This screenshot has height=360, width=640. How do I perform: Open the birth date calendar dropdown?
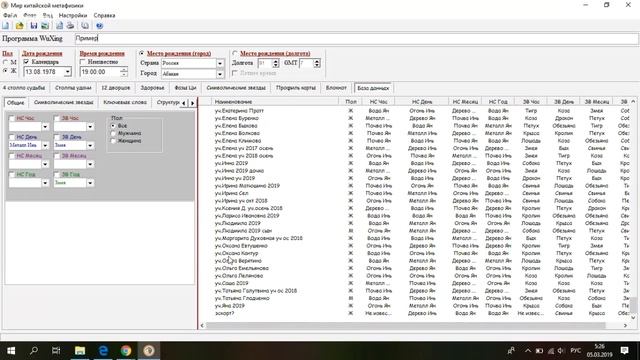click(67, 72)
